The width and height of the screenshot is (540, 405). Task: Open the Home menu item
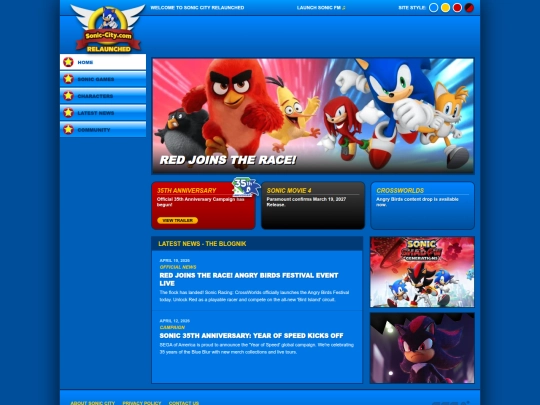[103, 62]
